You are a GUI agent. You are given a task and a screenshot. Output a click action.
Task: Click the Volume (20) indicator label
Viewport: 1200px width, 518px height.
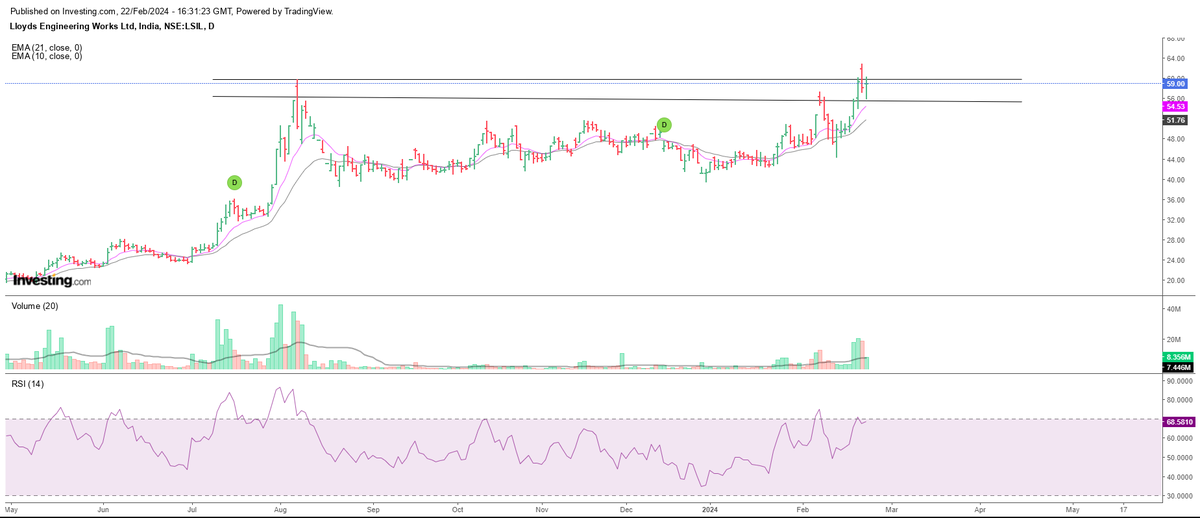coord(33,307)
